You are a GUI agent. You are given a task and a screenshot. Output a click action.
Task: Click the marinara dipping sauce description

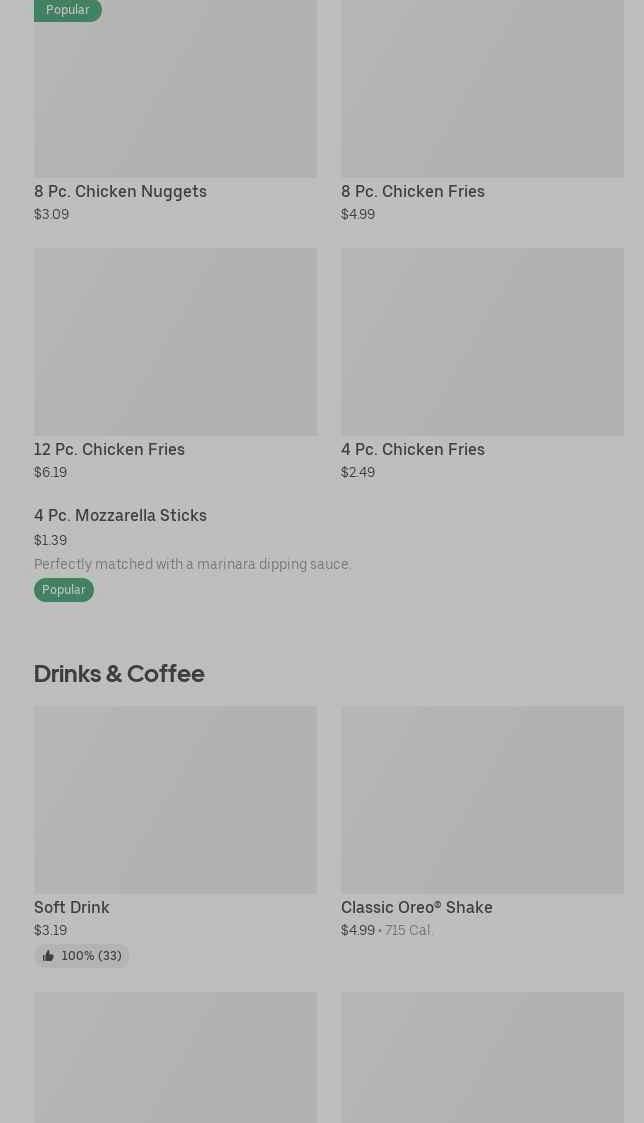192,564
